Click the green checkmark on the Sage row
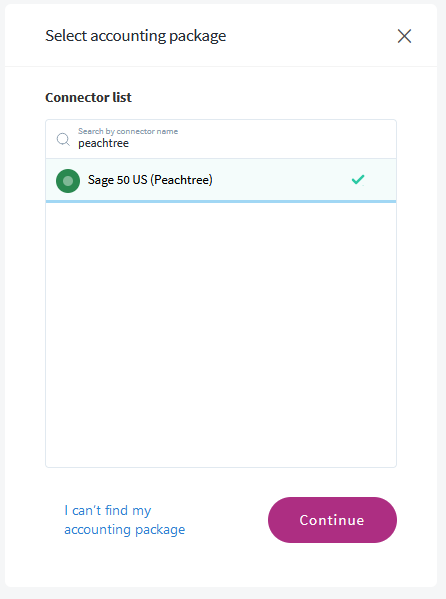The width and height of the screenshot is (446, 599). click(x=358, y=179)
